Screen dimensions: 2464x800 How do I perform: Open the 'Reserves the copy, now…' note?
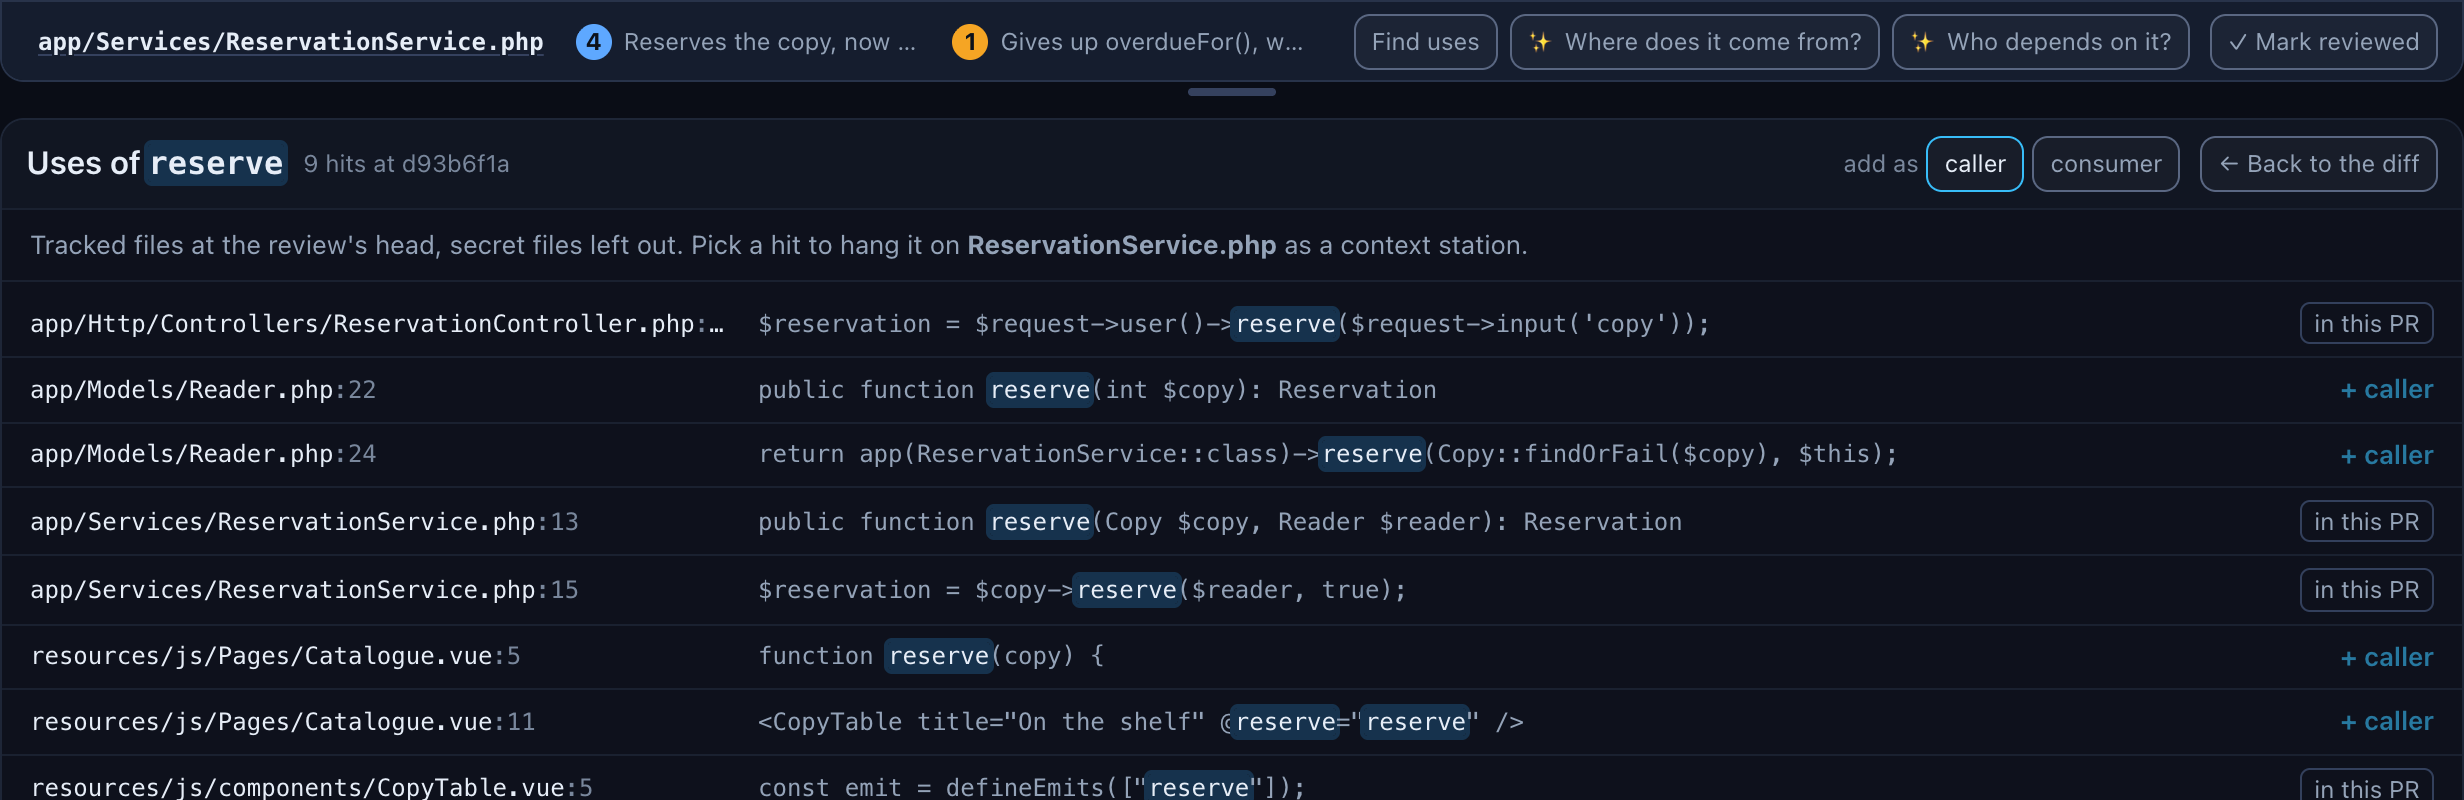coord(770,42)
